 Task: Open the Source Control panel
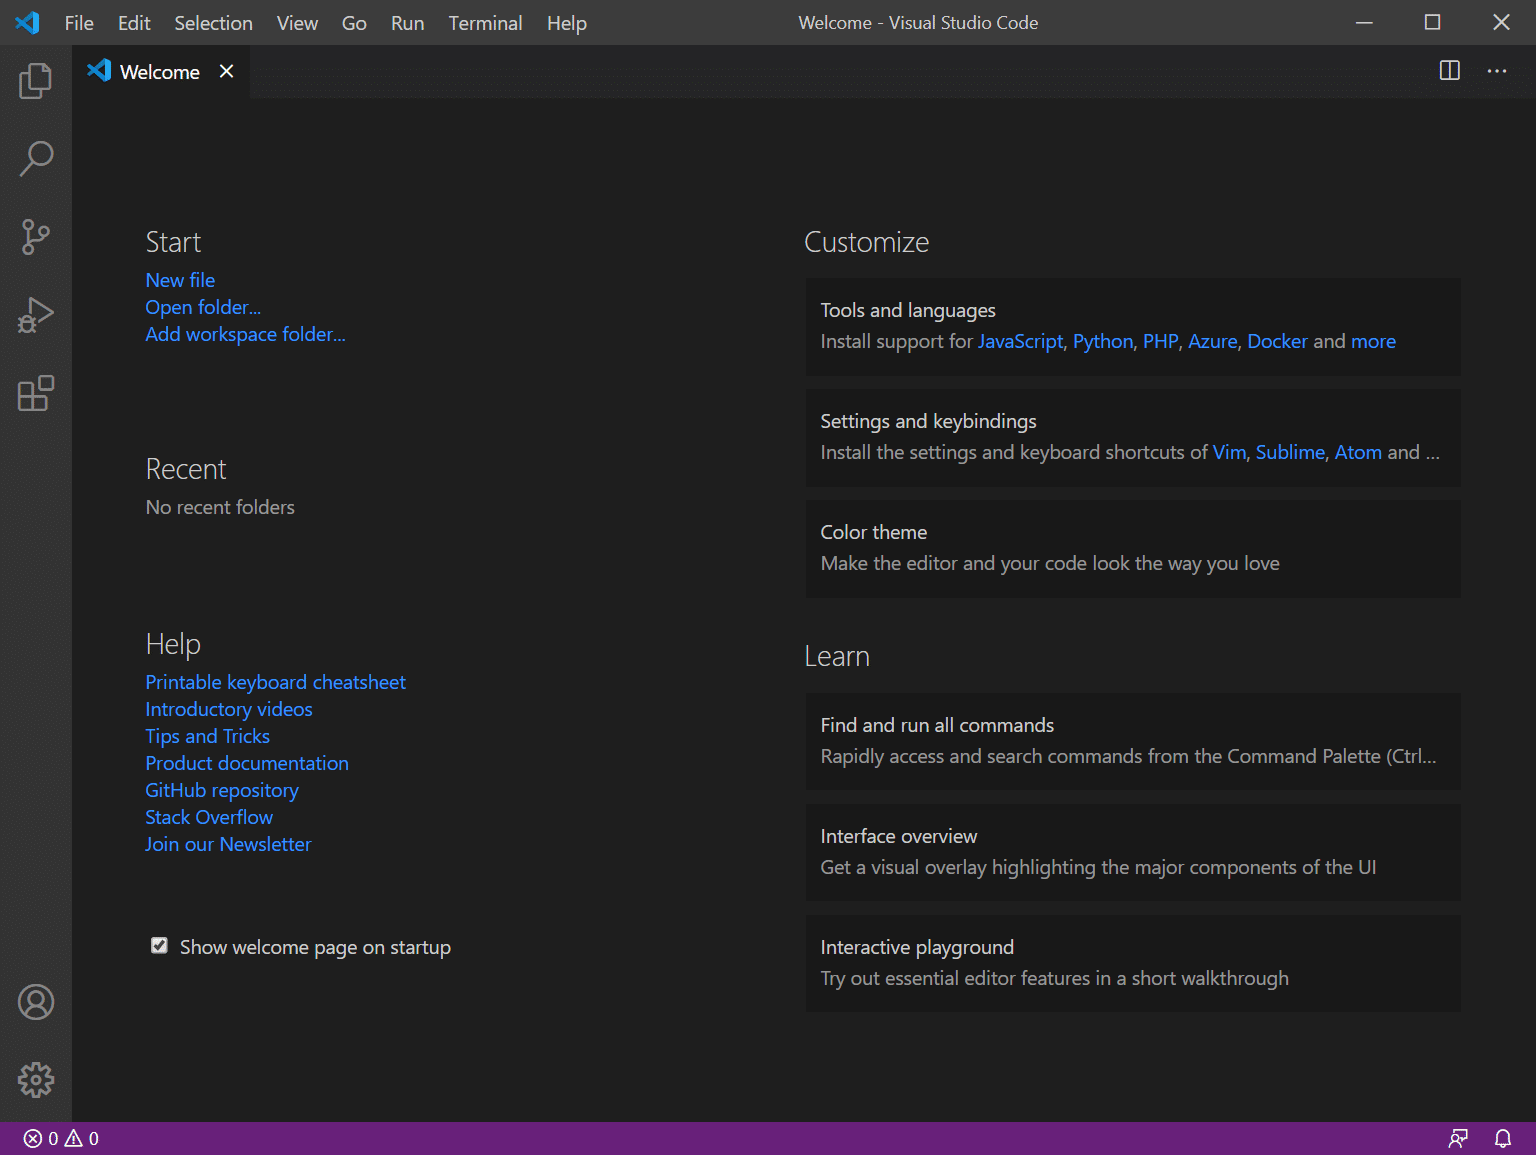click(36, 237)
